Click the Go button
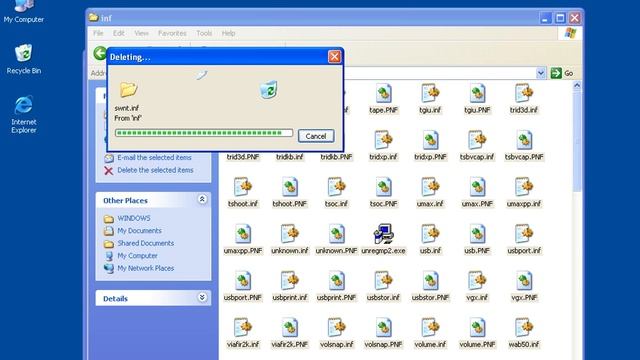This screenshot has width=640, height=360. click(x=562, y=73)
